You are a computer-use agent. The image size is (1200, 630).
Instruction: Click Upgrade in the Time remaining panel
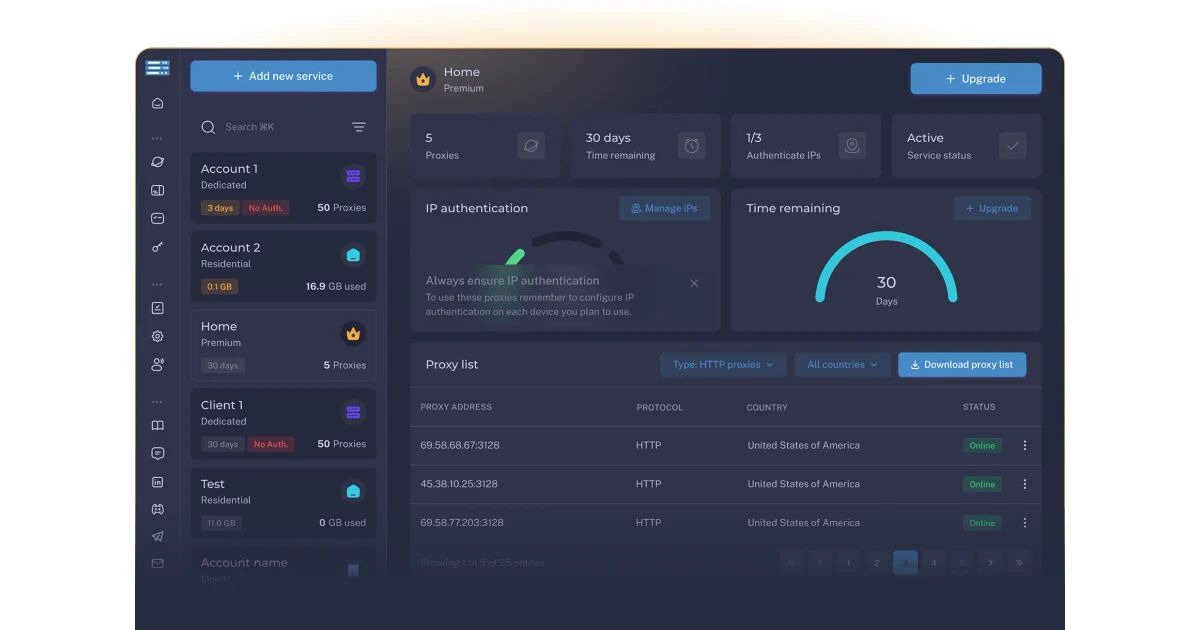[x=992, y=208]
